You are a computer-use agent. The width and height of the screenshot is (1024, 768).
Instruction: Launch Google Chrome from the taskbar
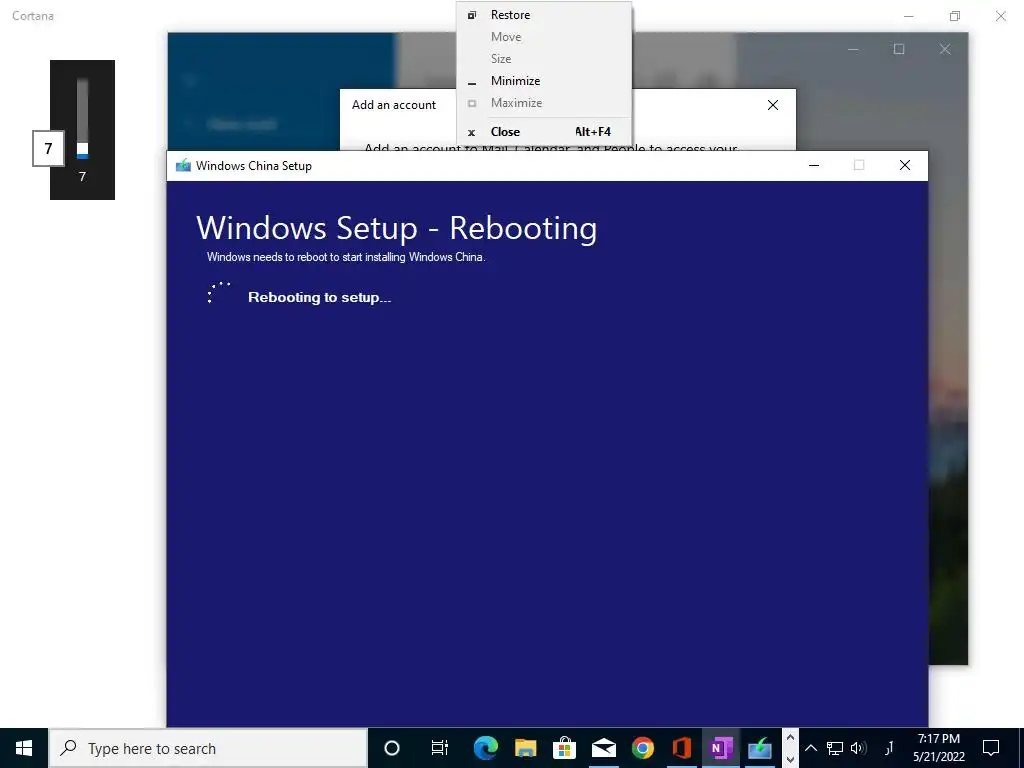[x=643, y=748]
